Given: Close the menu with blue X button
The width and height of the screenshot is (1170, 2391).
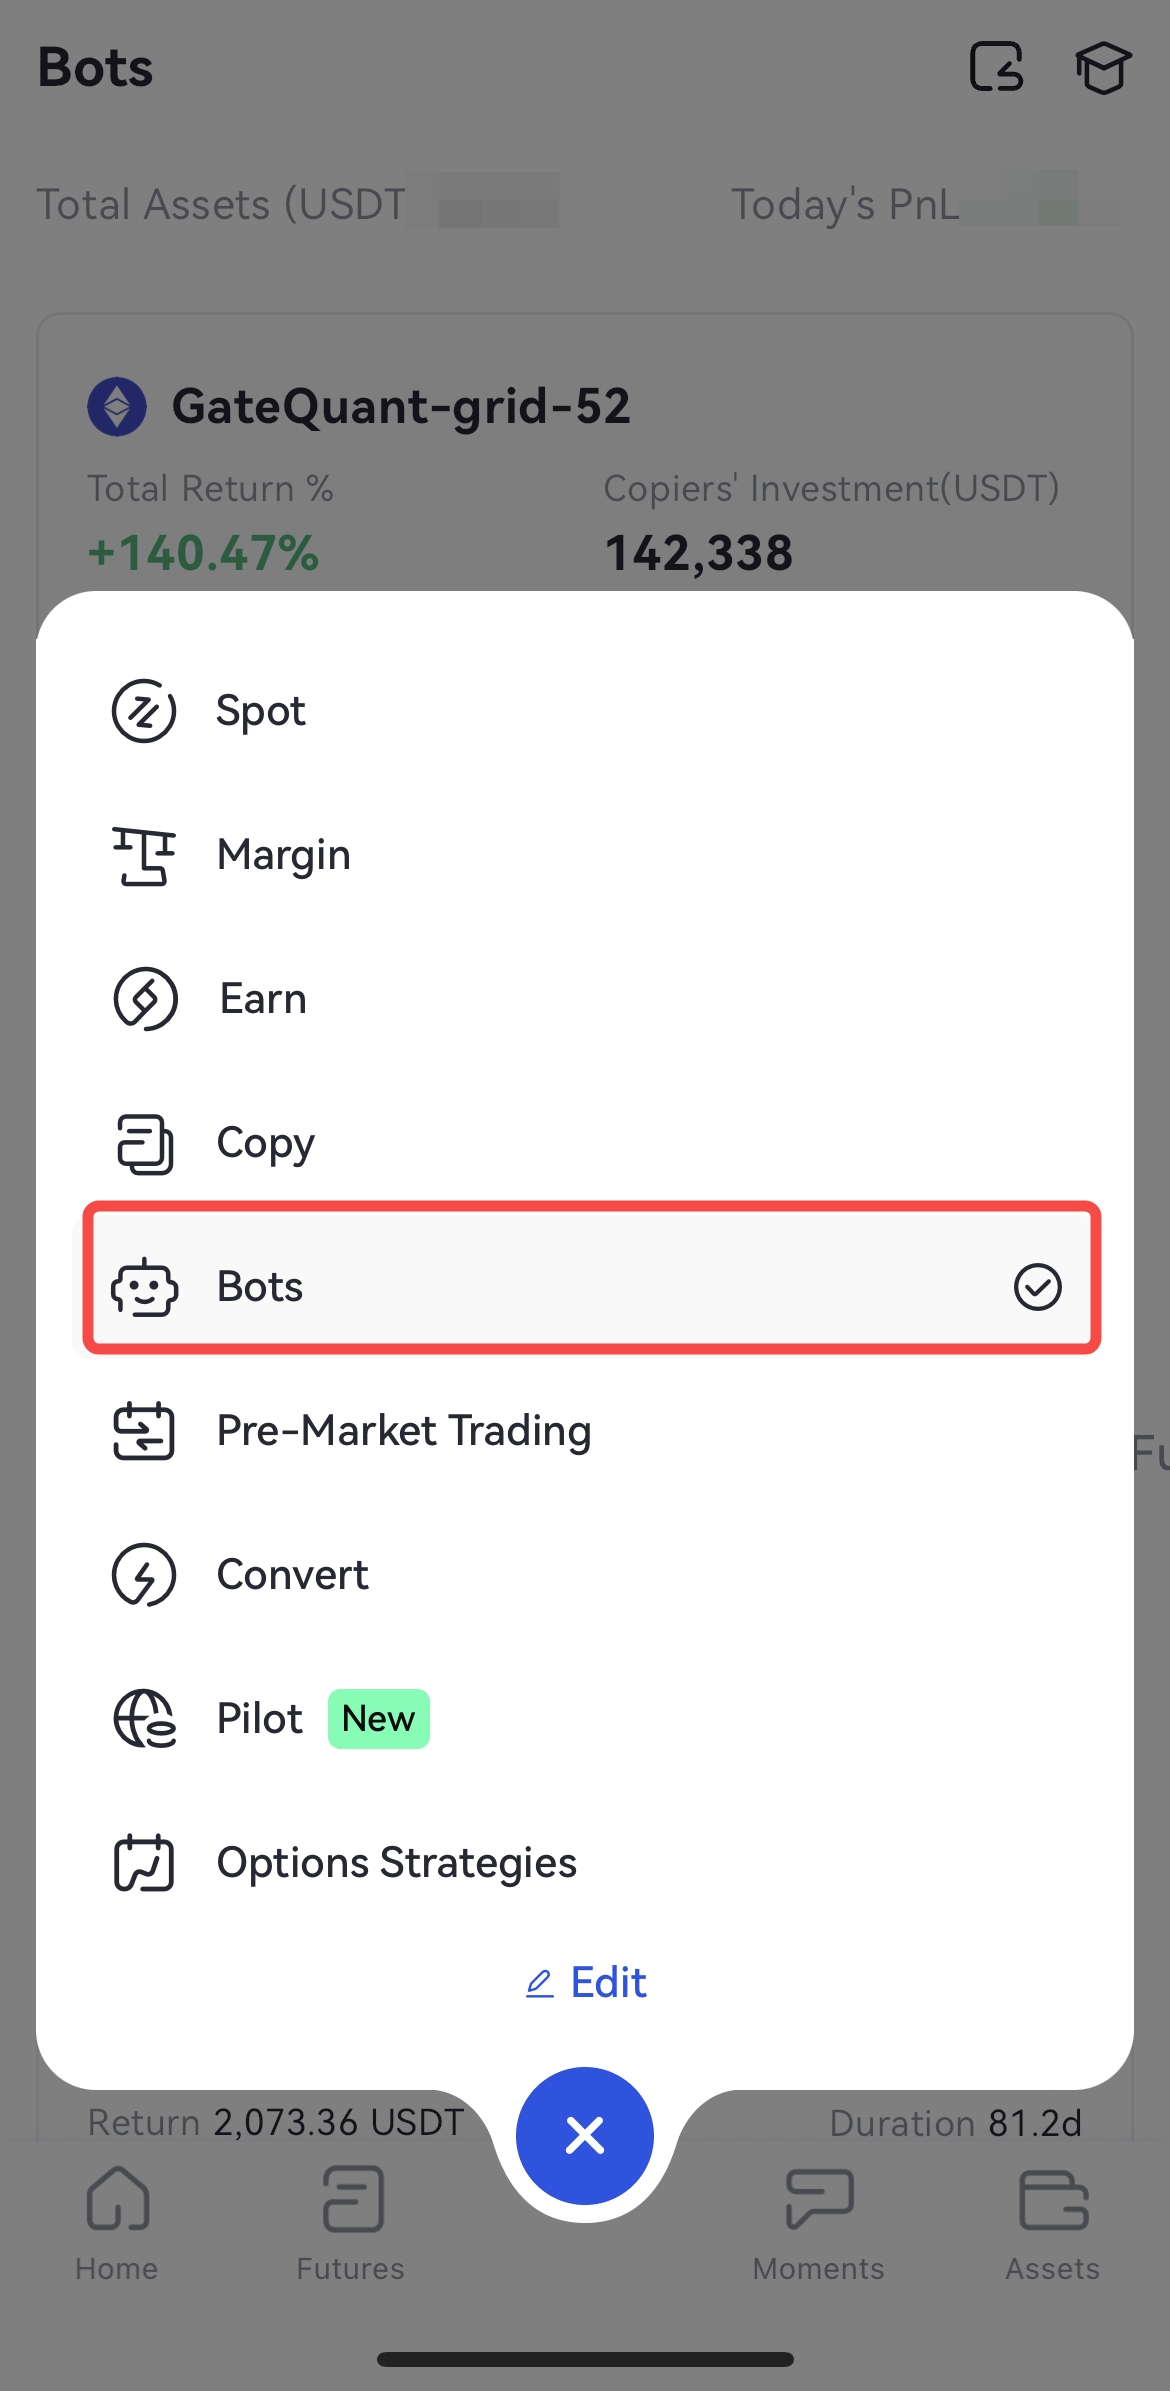Looking at the screenshot, I should 585,2135.
